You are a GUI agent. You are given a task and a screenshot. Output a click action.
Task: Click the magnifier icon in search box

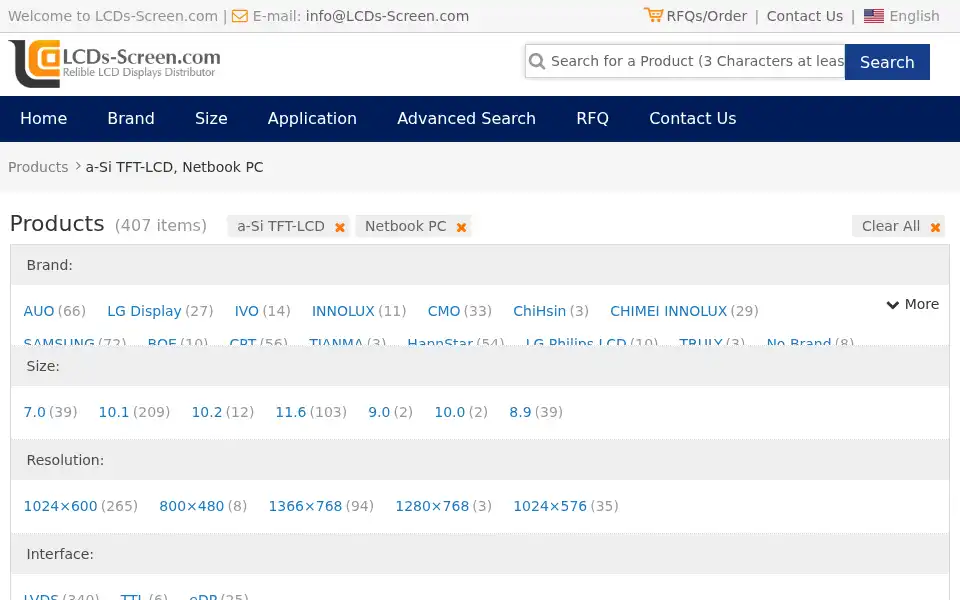tap(537, 61)
